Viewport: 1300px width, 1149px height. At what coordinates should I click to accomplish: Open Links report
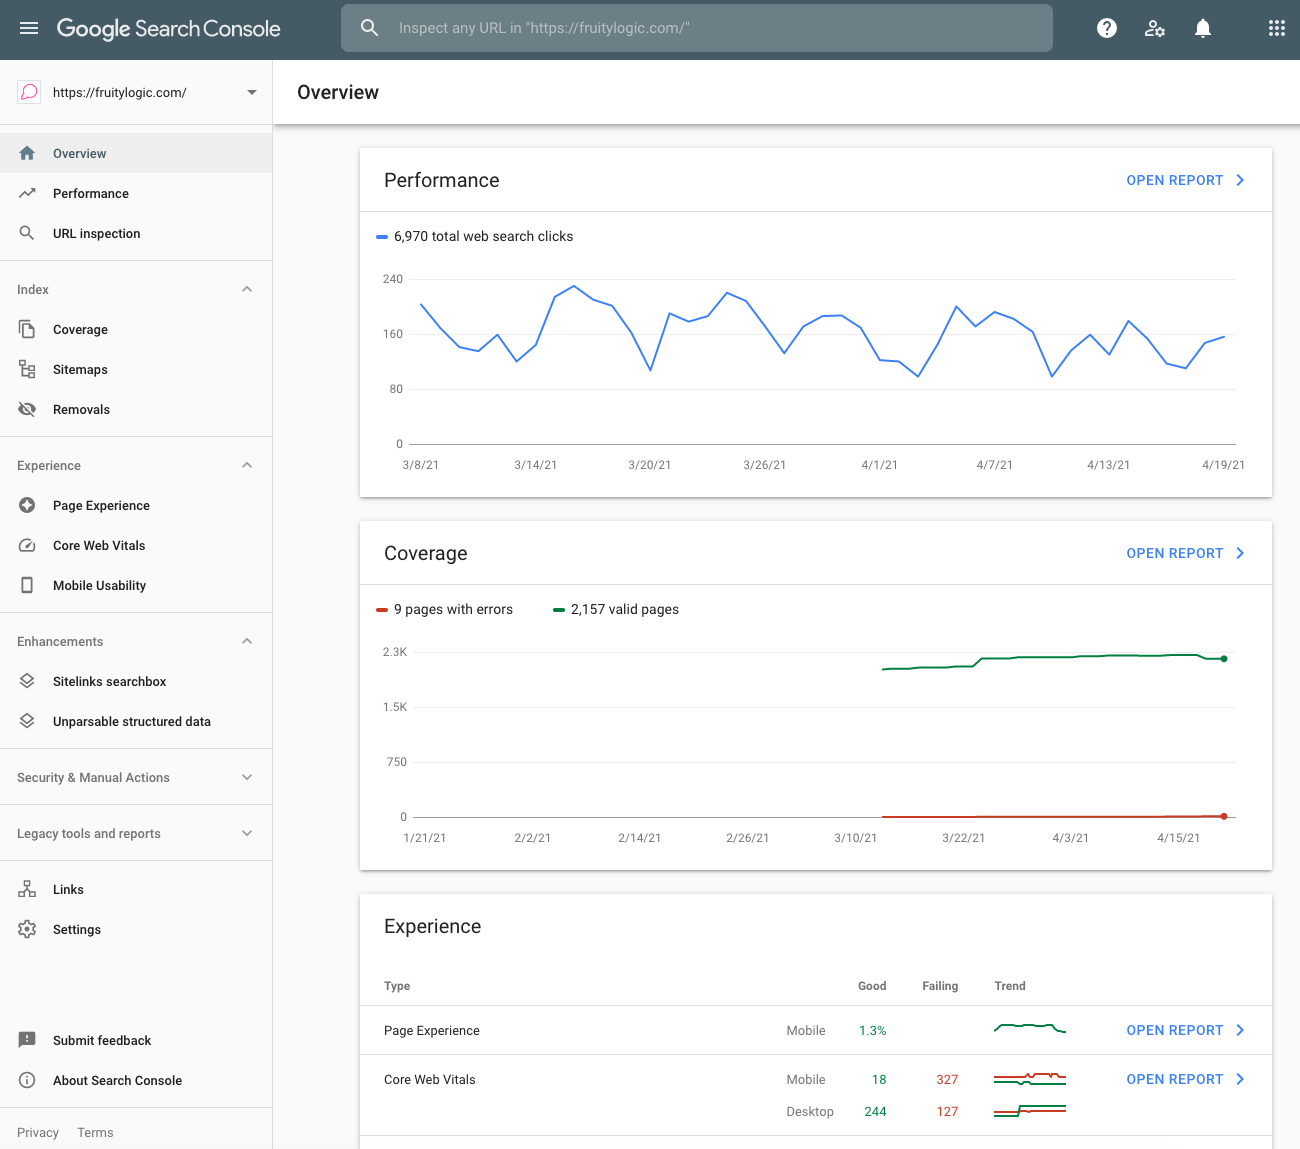(136, 889)
